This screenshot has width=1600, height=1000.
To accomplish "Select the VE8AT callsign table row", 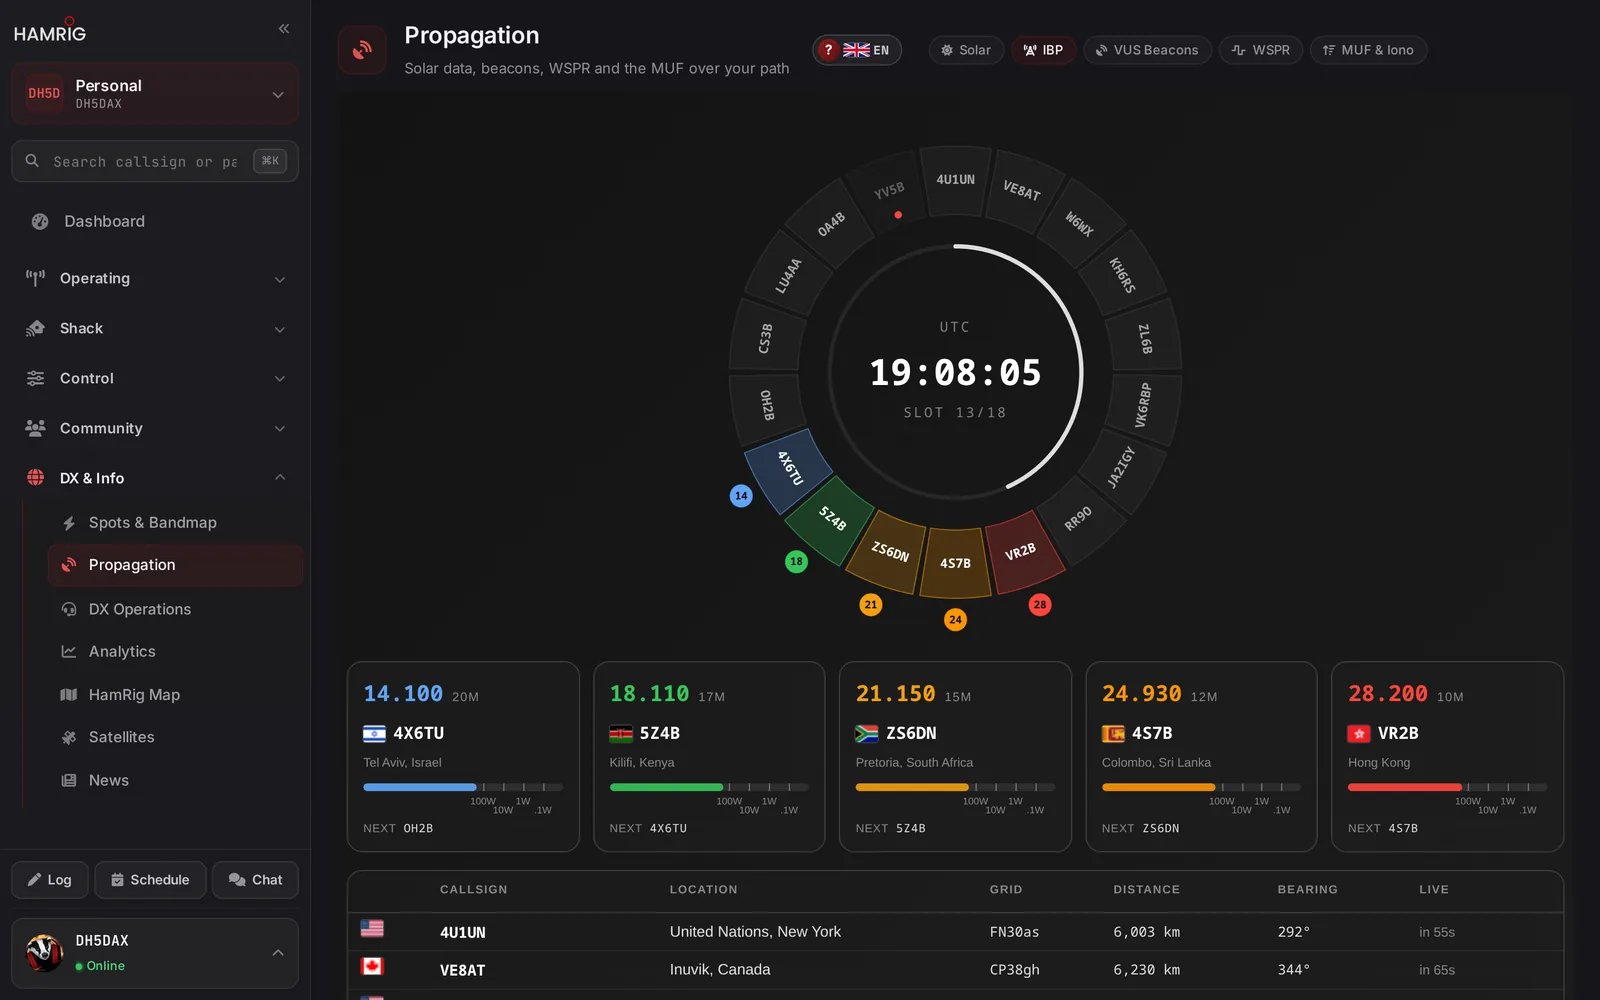I will pyautogui.click(x=955, y=970).
